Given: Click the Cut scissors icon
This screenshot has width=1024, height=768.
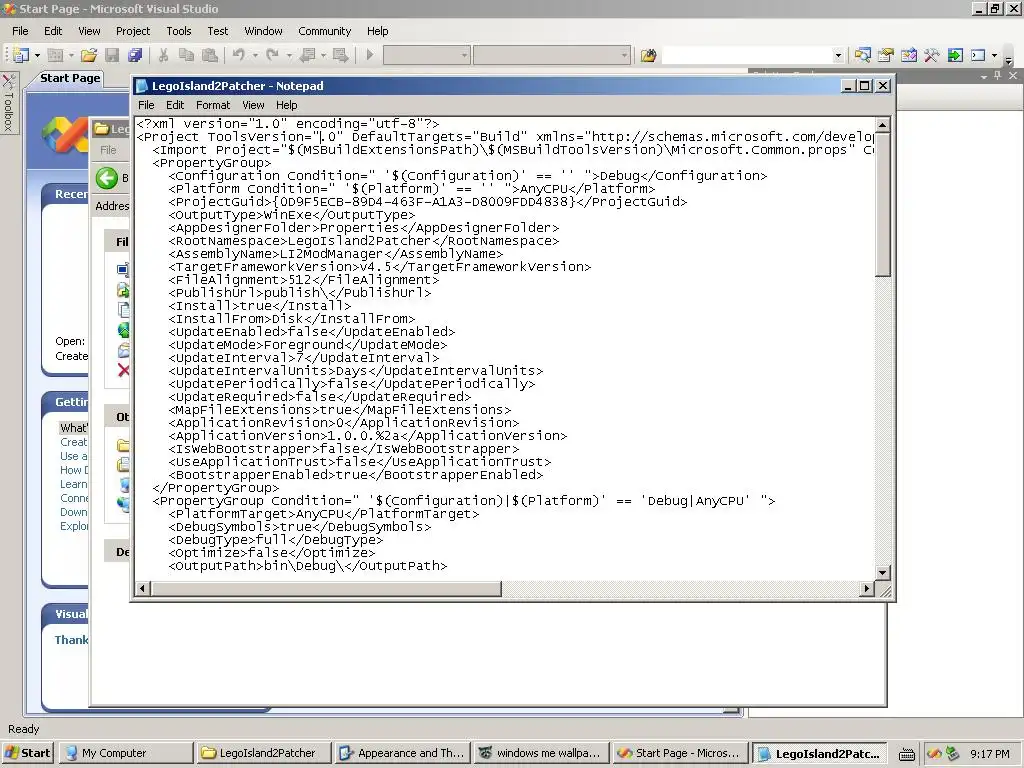Looking at the screenshot, I should pos(163,56).
